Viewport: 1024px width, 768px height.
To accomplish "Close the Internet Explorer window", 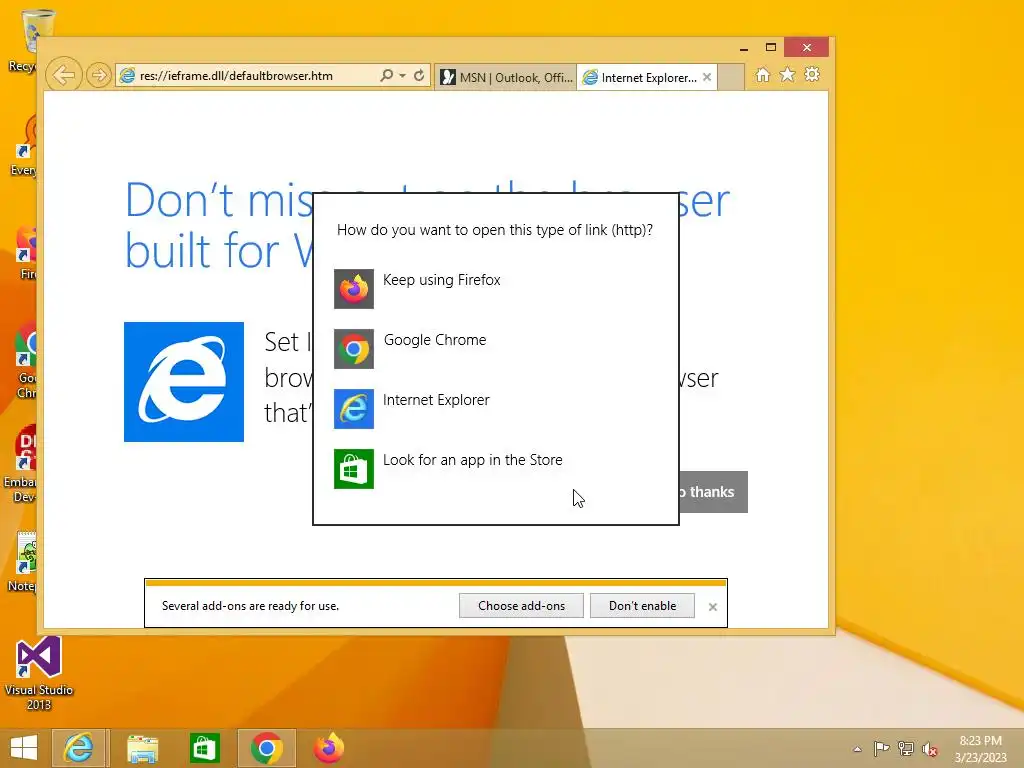I will click(807, 48).
